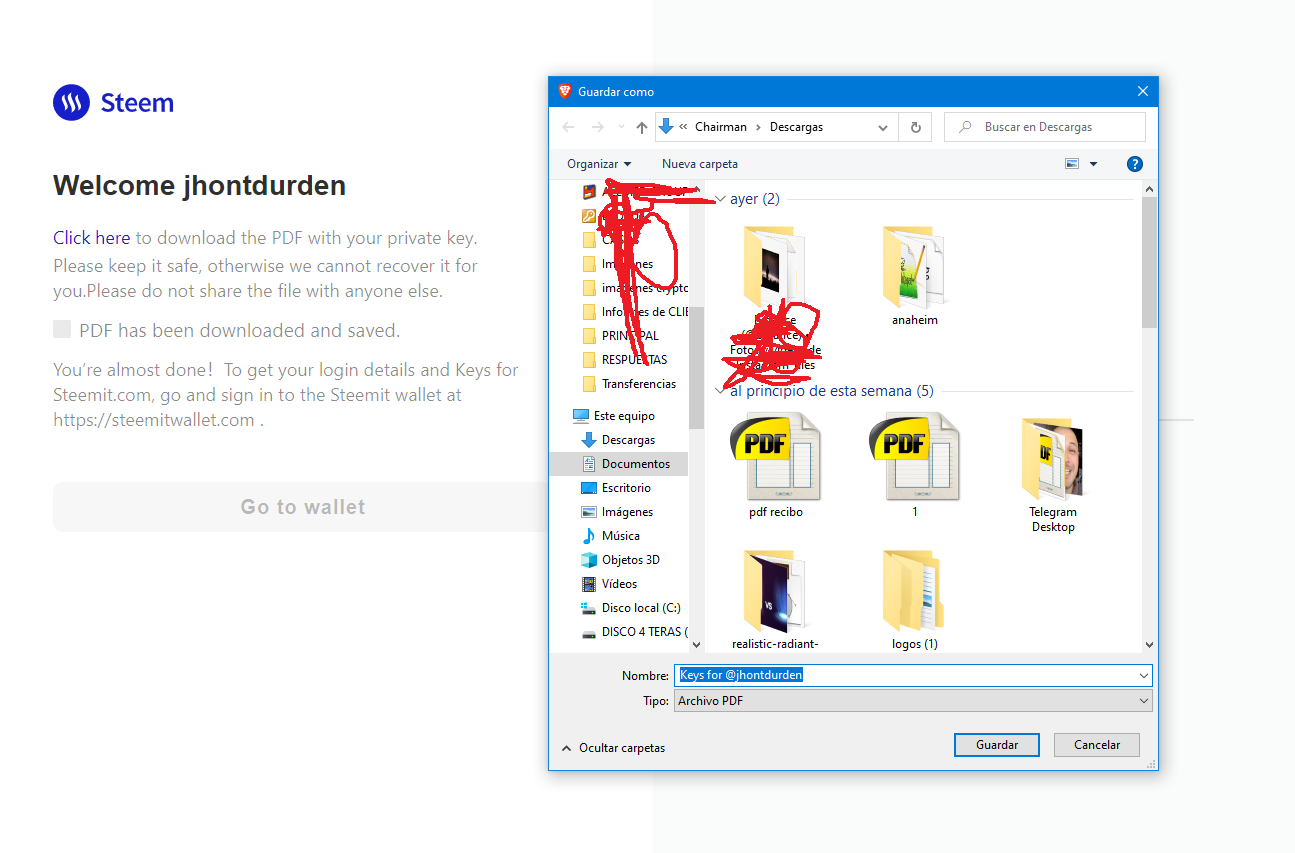This screenshot has height=853, width=1295.
Task: Select Disco local (C:) in the sidebar
Action: [632, 608]
